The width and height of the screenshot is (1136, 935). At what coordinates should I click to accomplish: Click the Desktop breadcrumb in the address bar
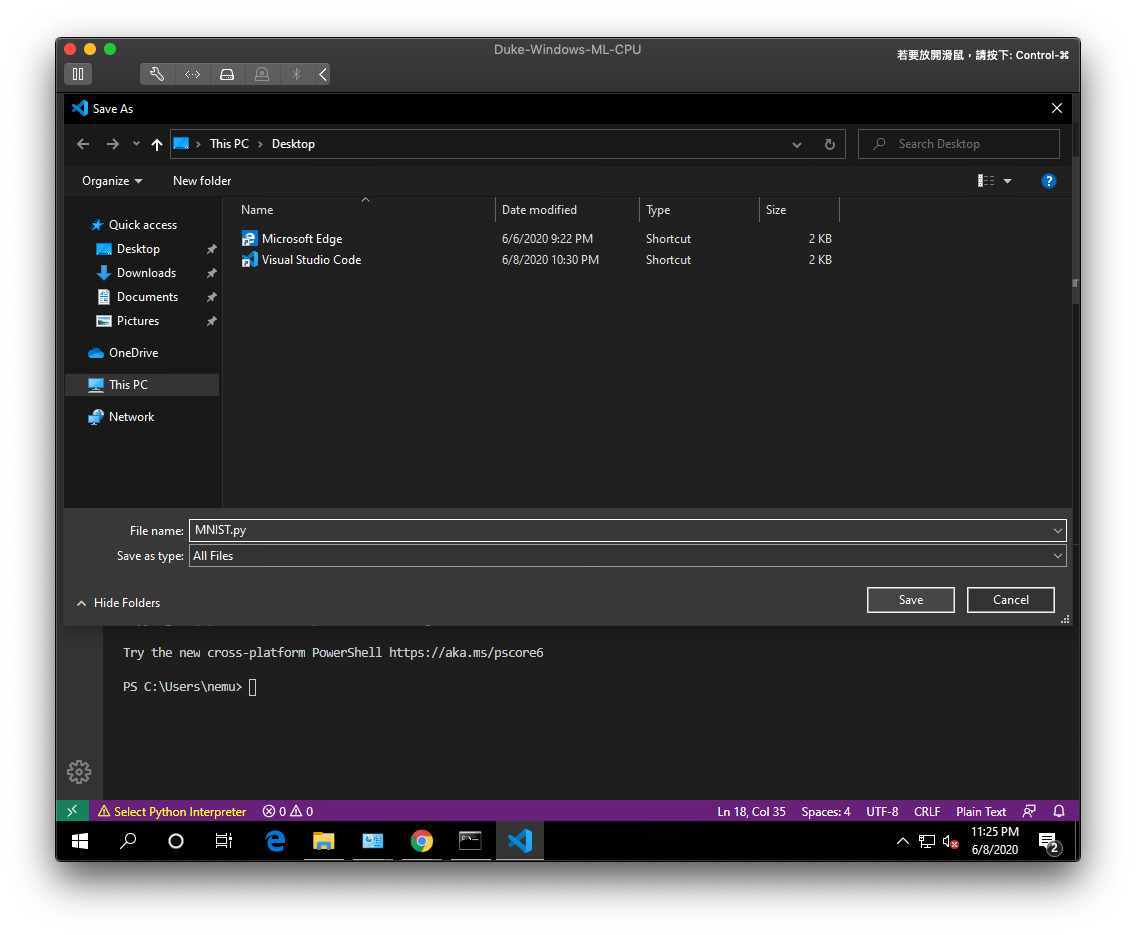tap(292, 143)
